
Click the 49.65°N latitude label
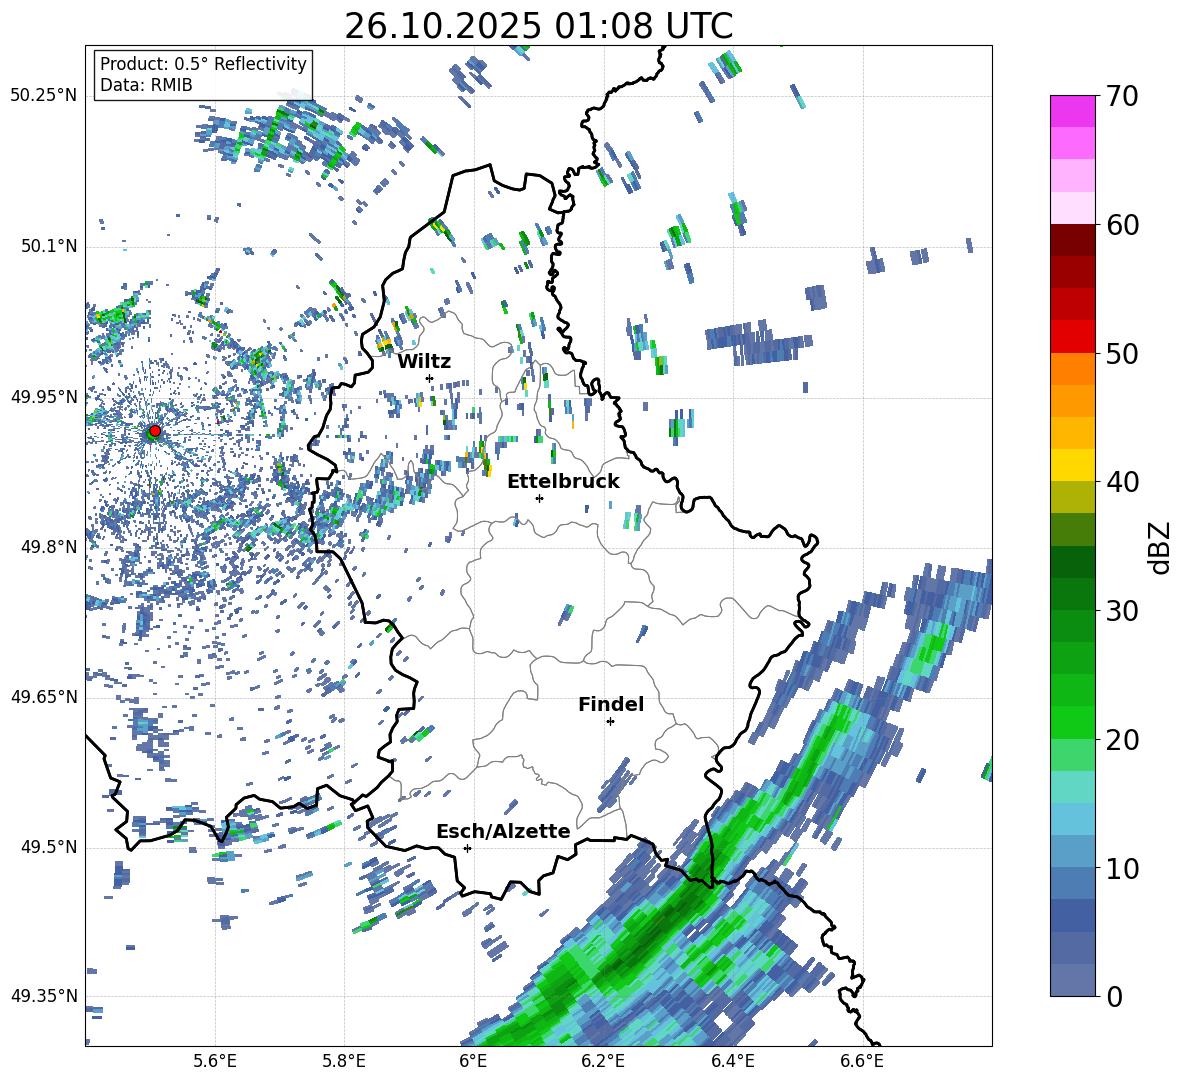pyautogui.click(x=44, y=696)
